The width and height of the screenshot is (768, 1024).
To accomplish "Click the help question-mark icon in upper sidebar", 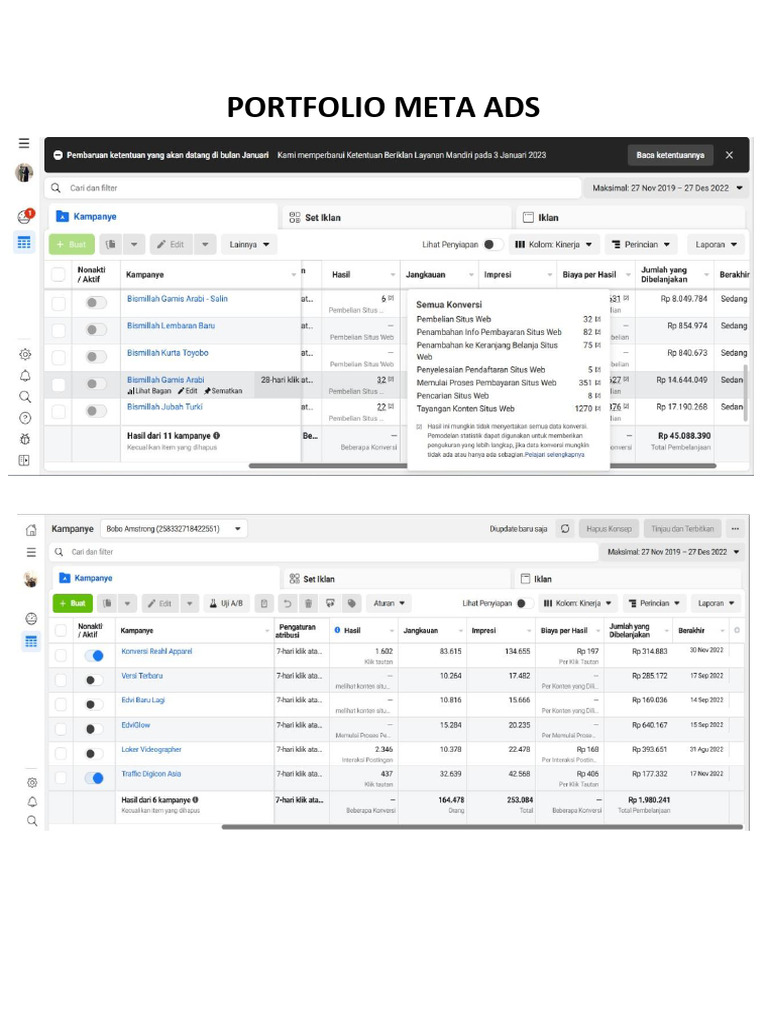I will click(x=25, y=418).
